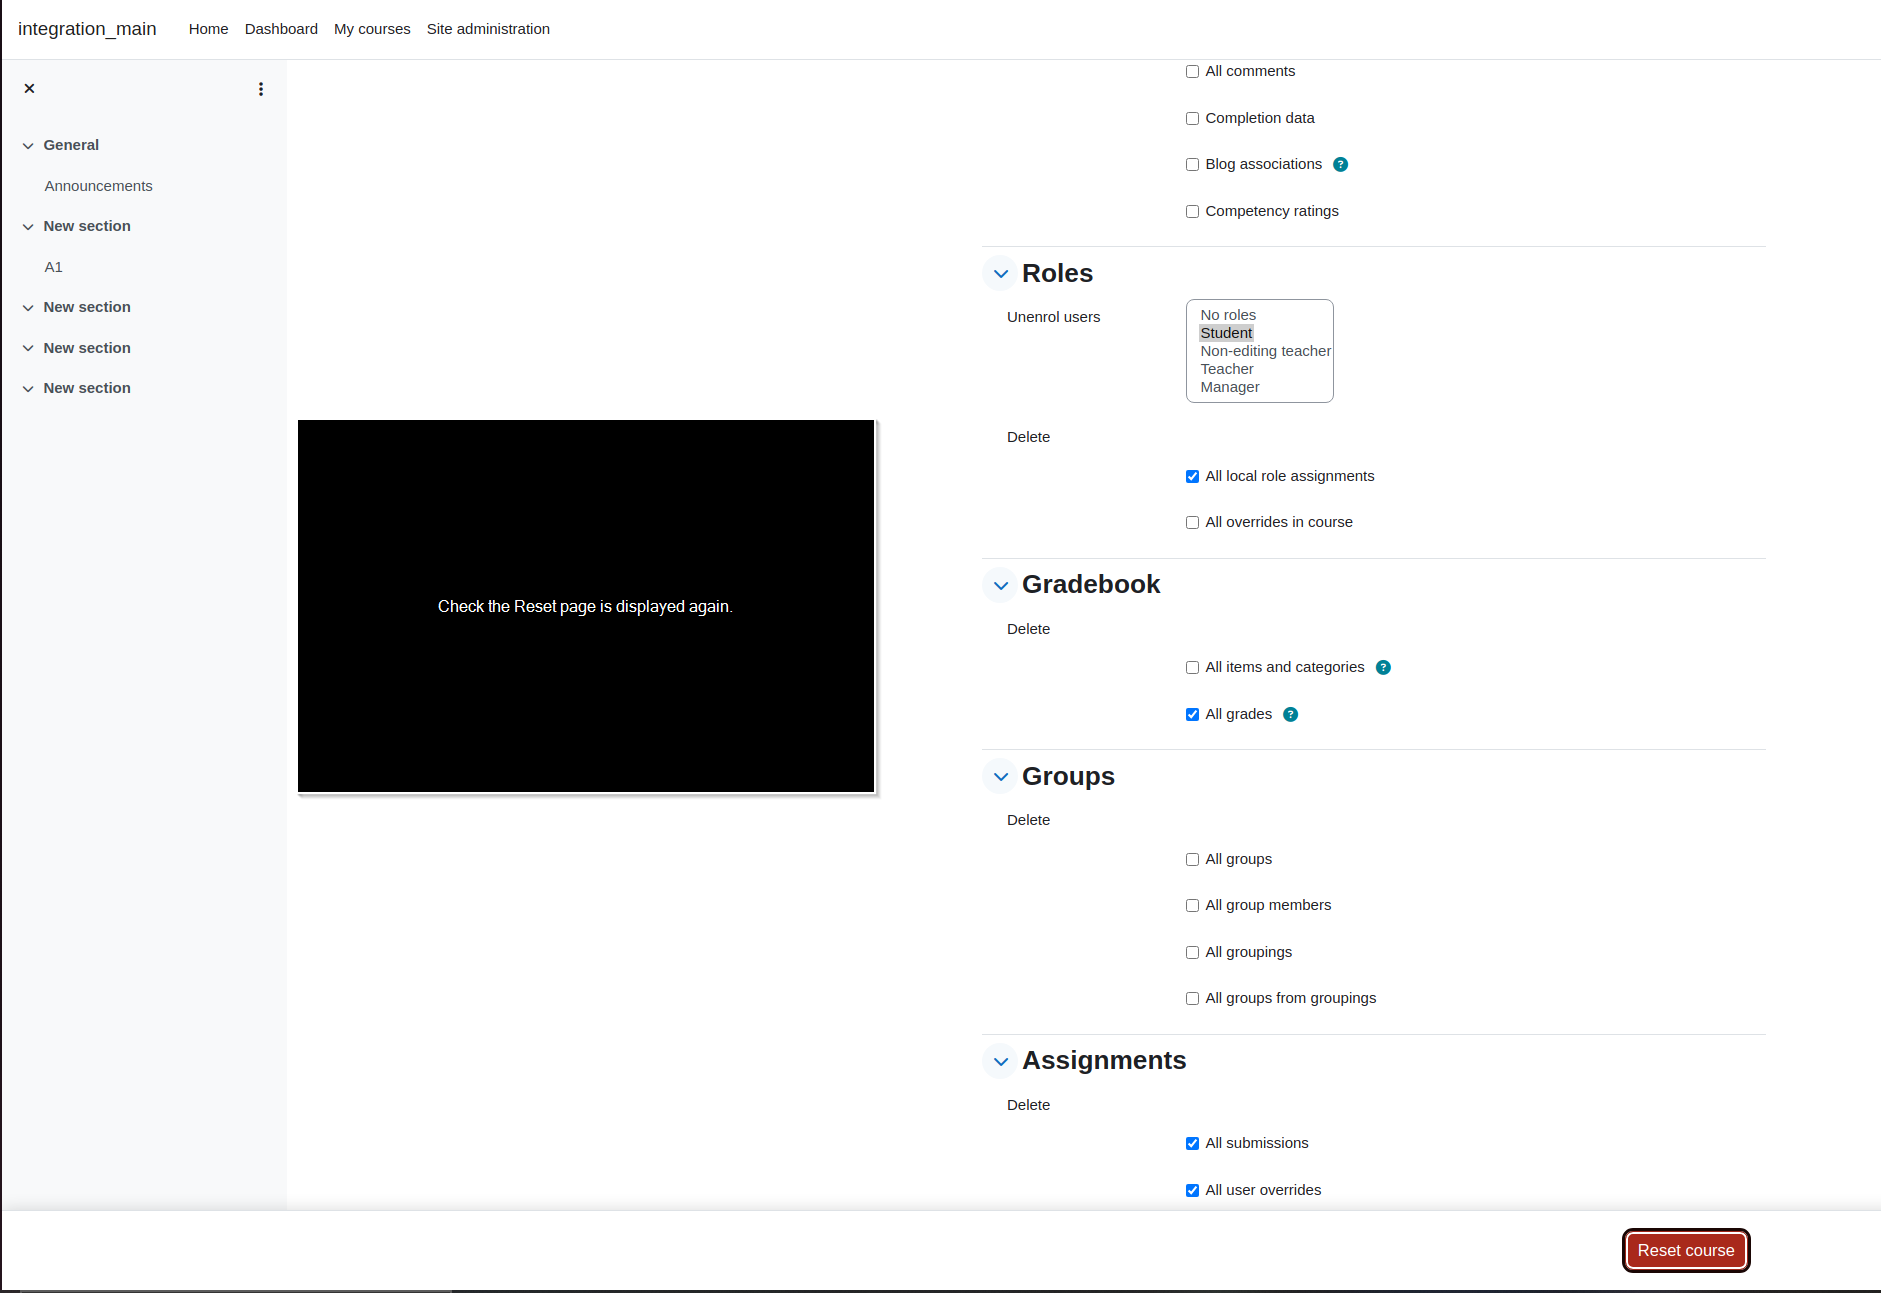
Task: Open General section in course index
Action: click(x=71, y=145)
